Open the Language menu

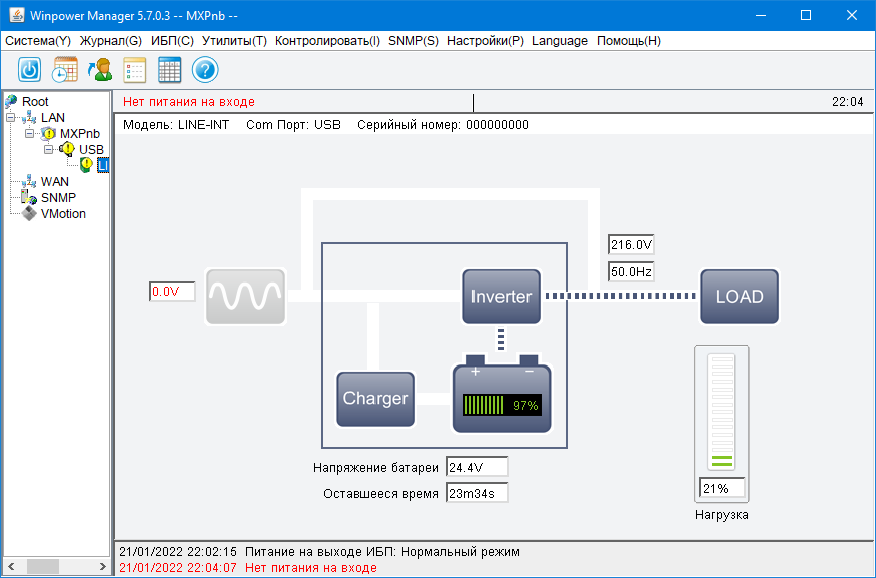tap(560, 41)
